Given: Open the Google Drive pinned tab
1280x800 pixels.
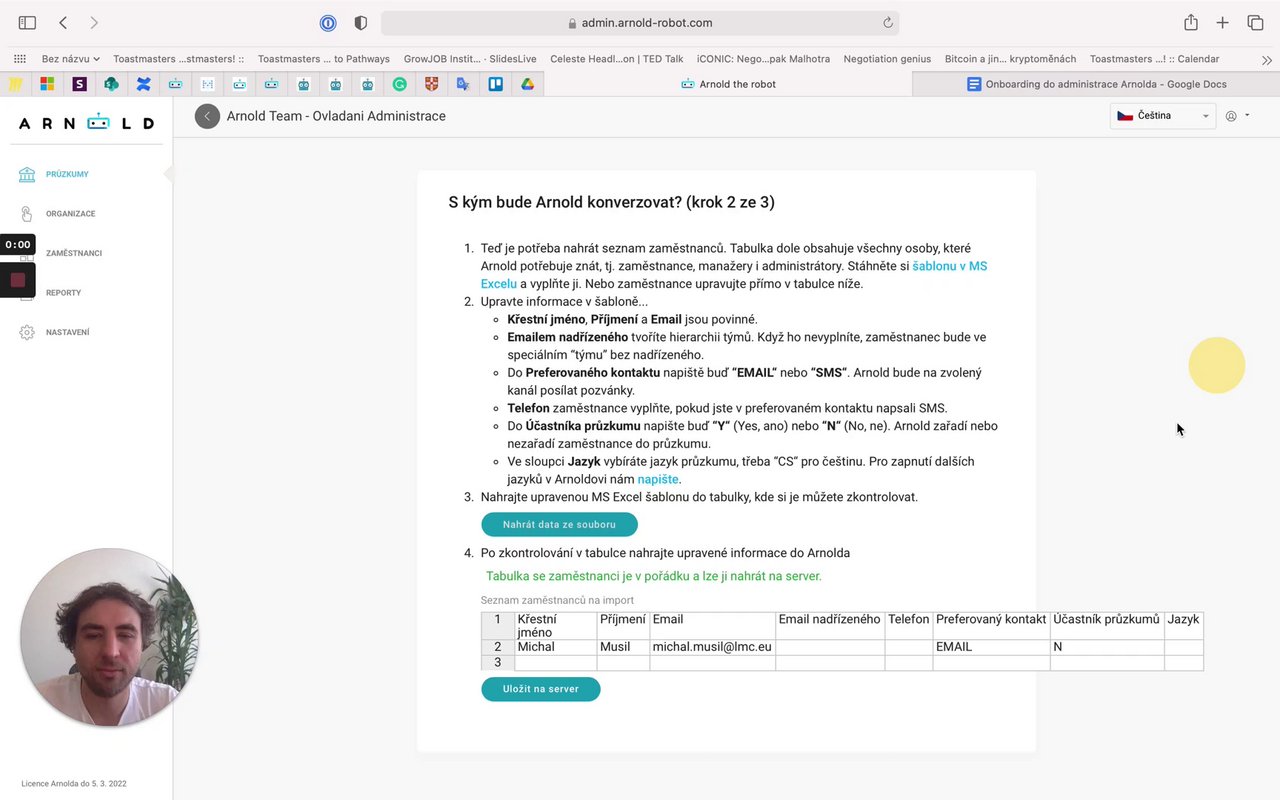Looking at the screenshot, I should 527,84.
